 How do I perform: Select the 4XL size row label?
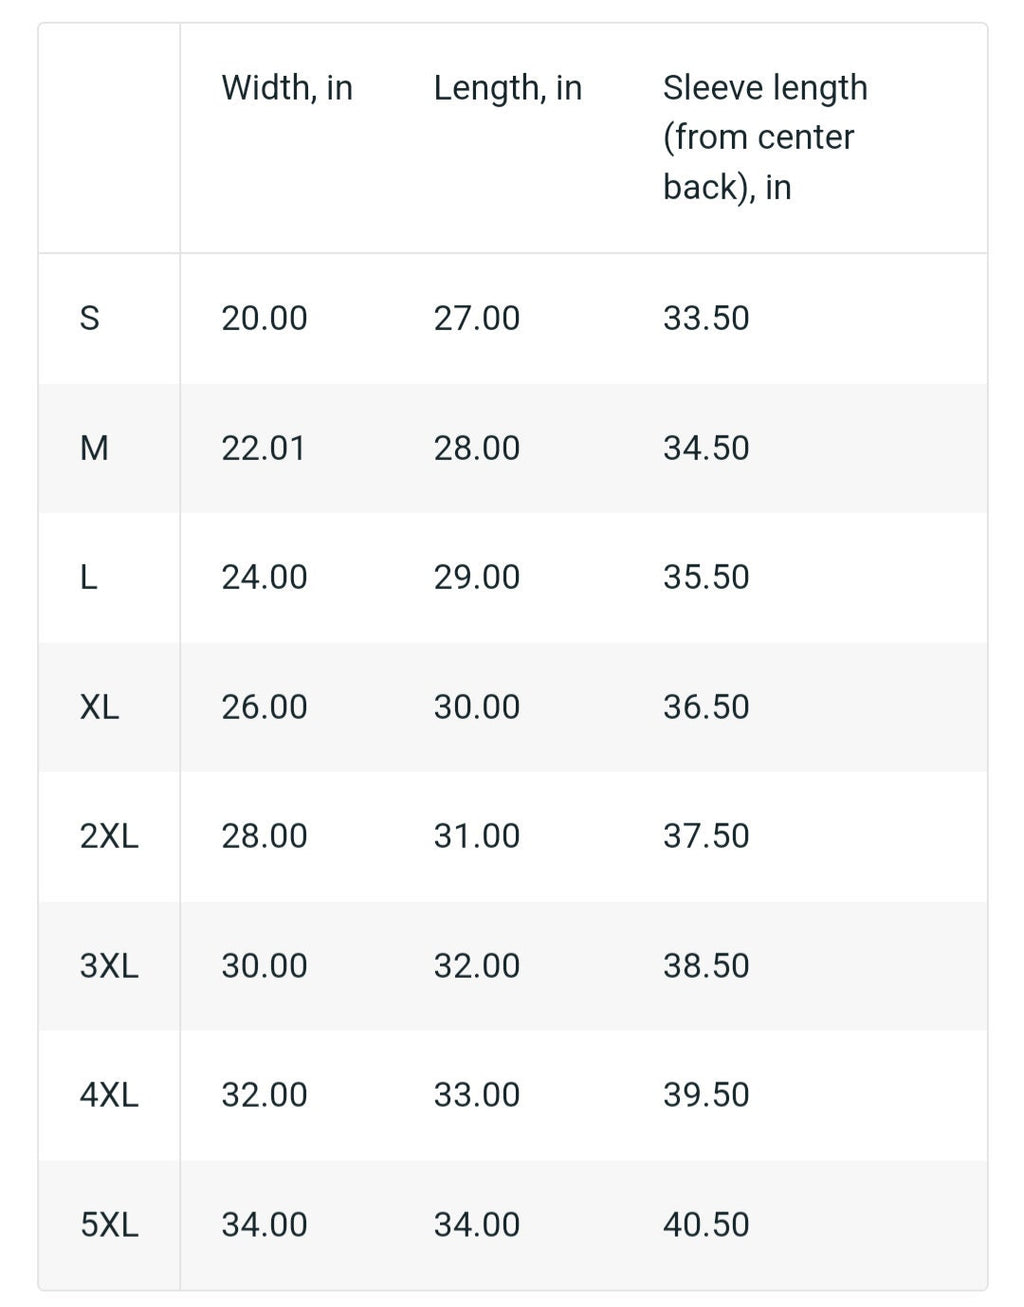point(109,1095)
